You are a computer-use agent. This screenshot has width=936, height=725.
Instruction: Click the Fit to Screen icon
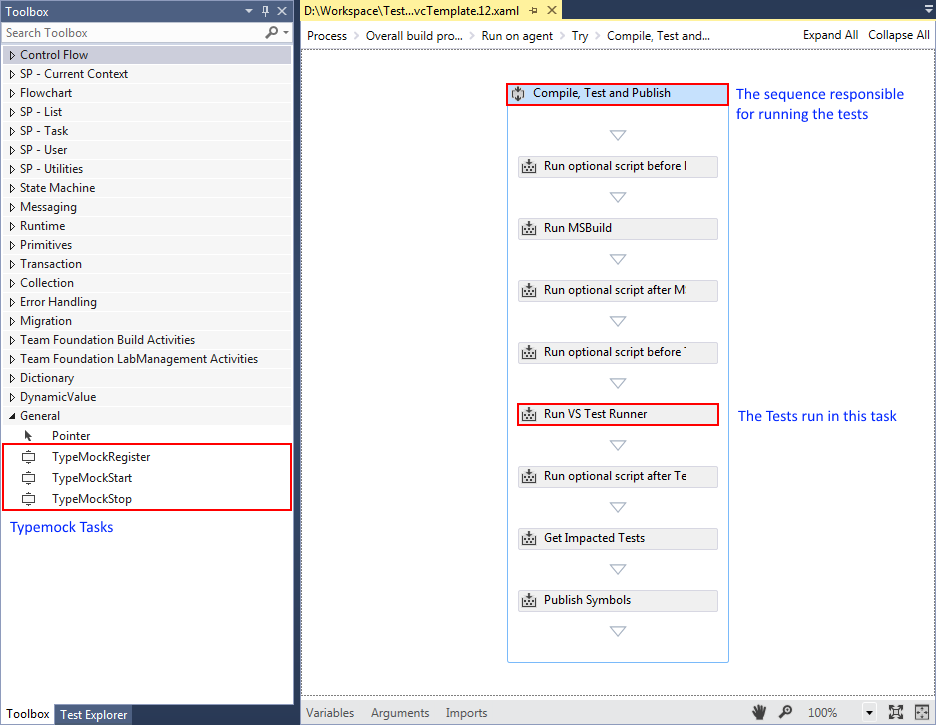click(896, 712)
